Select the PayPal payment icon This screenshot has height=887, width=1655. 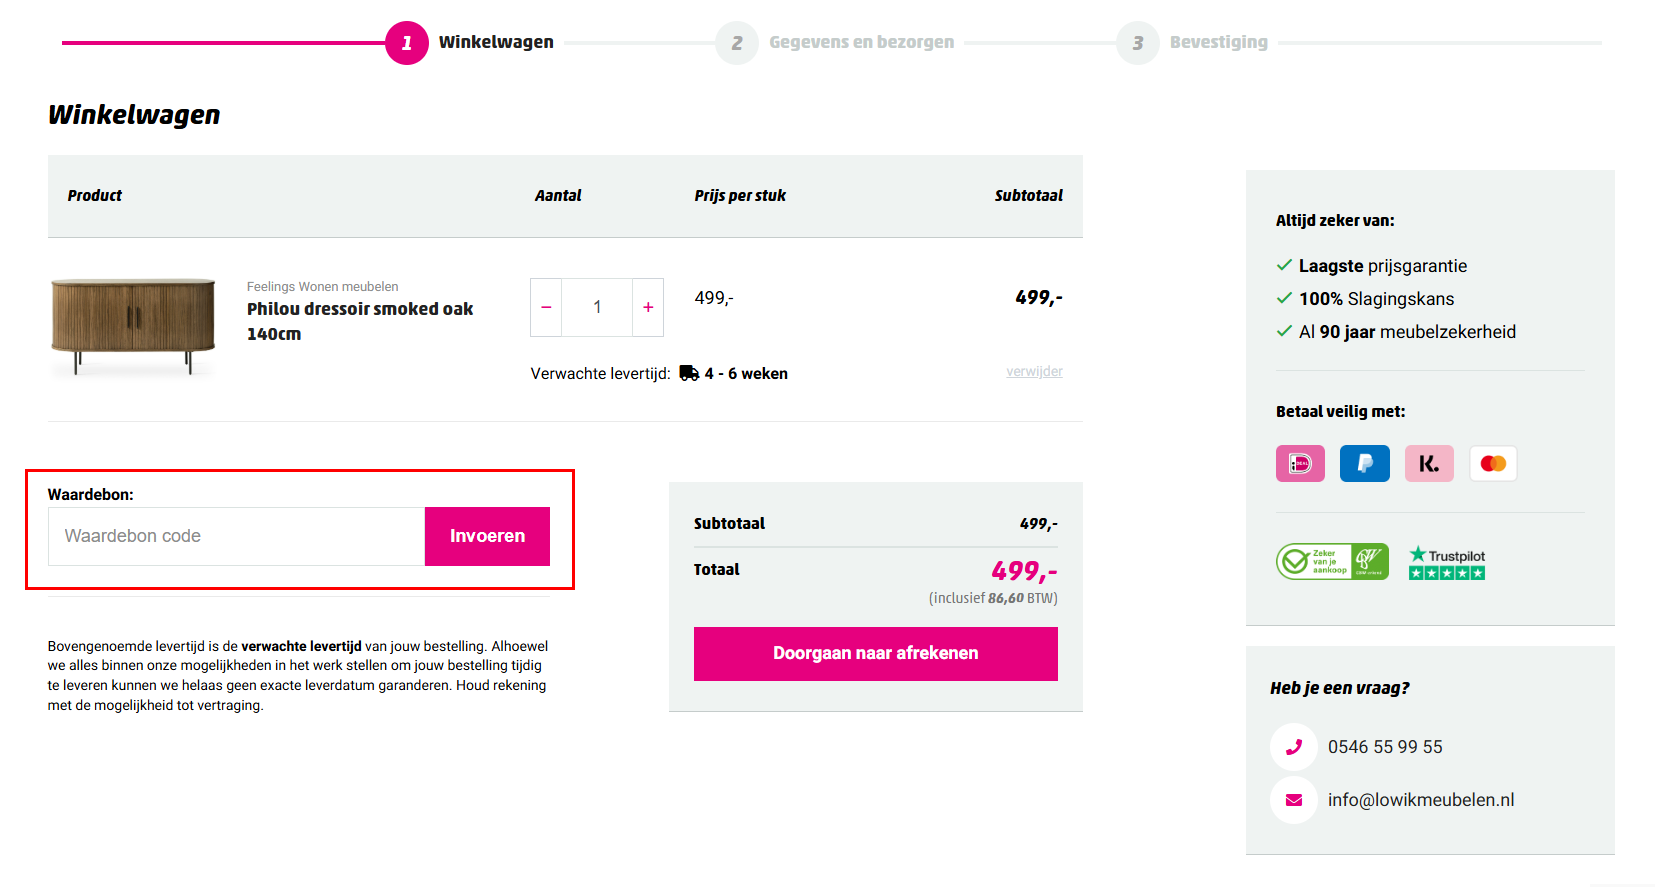pos(1364,463)
